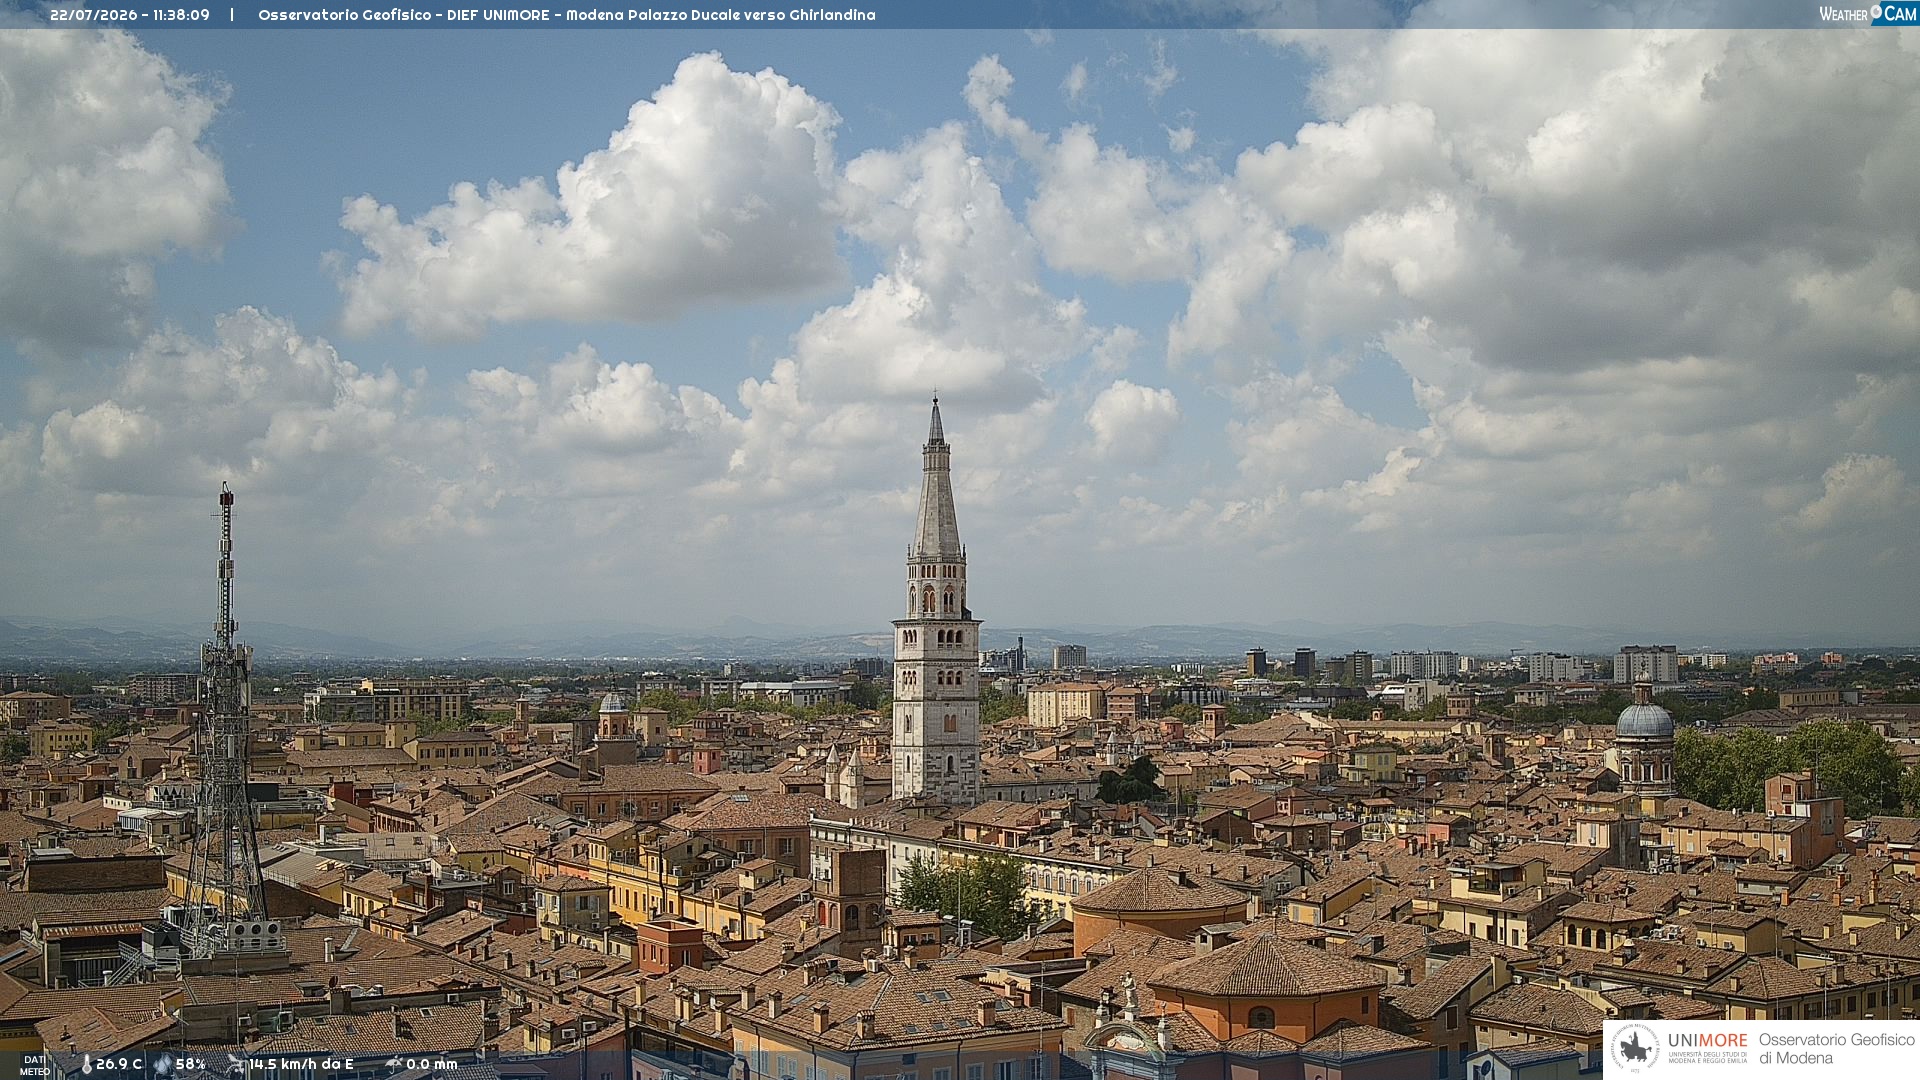Click the umbrella rainfall icon

tap(394, 1064)
